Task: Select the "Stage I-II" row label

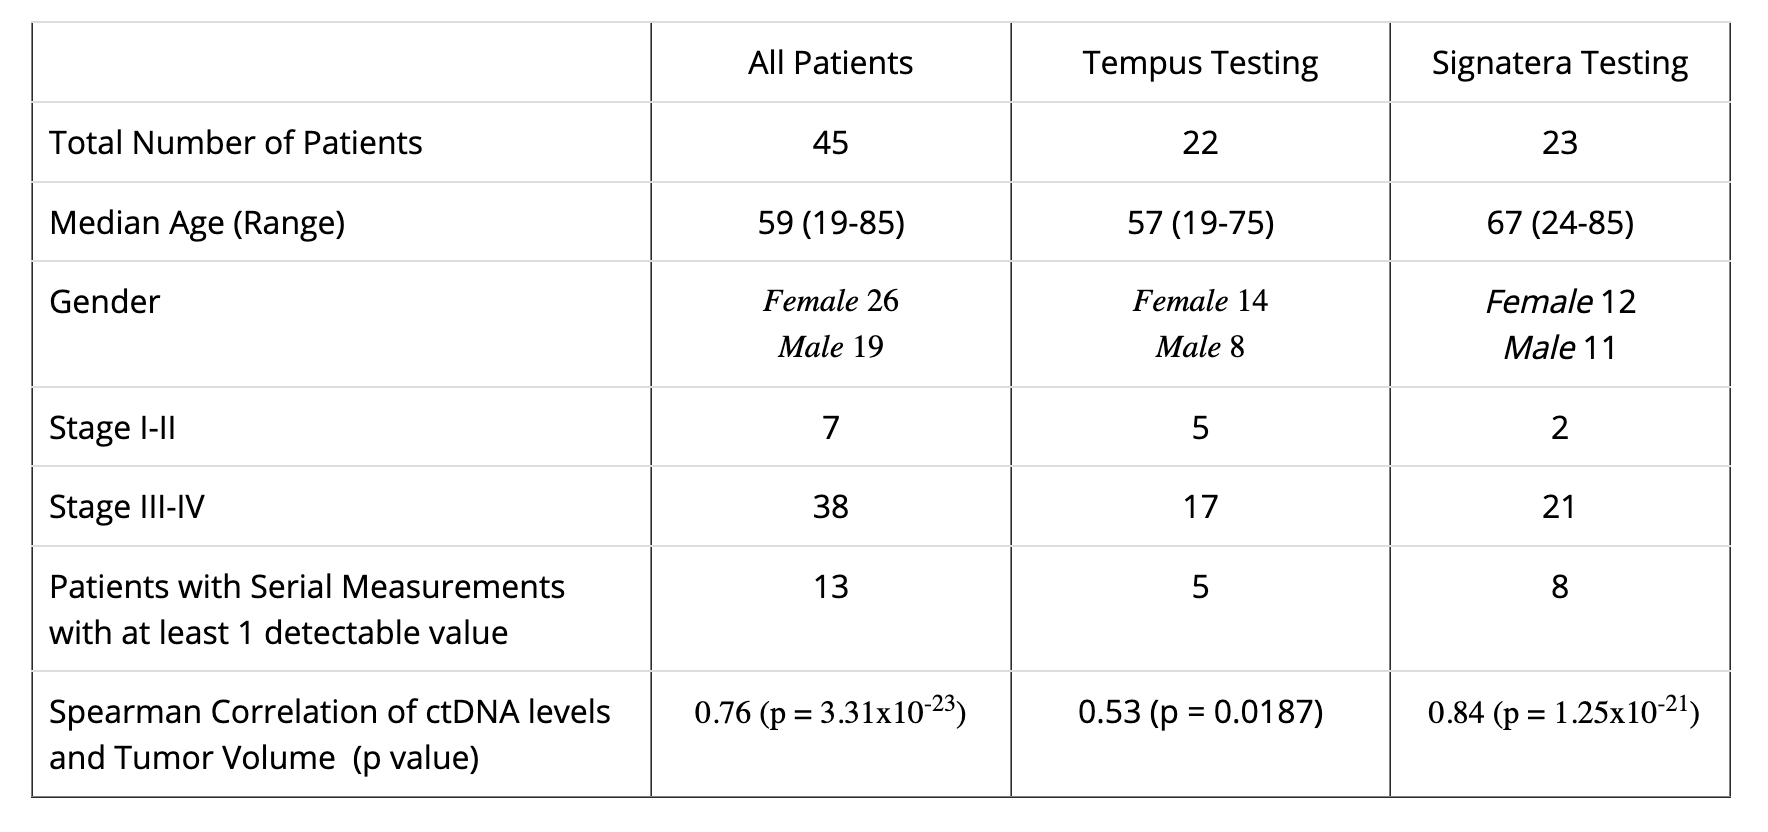Action: click(112, 428)
